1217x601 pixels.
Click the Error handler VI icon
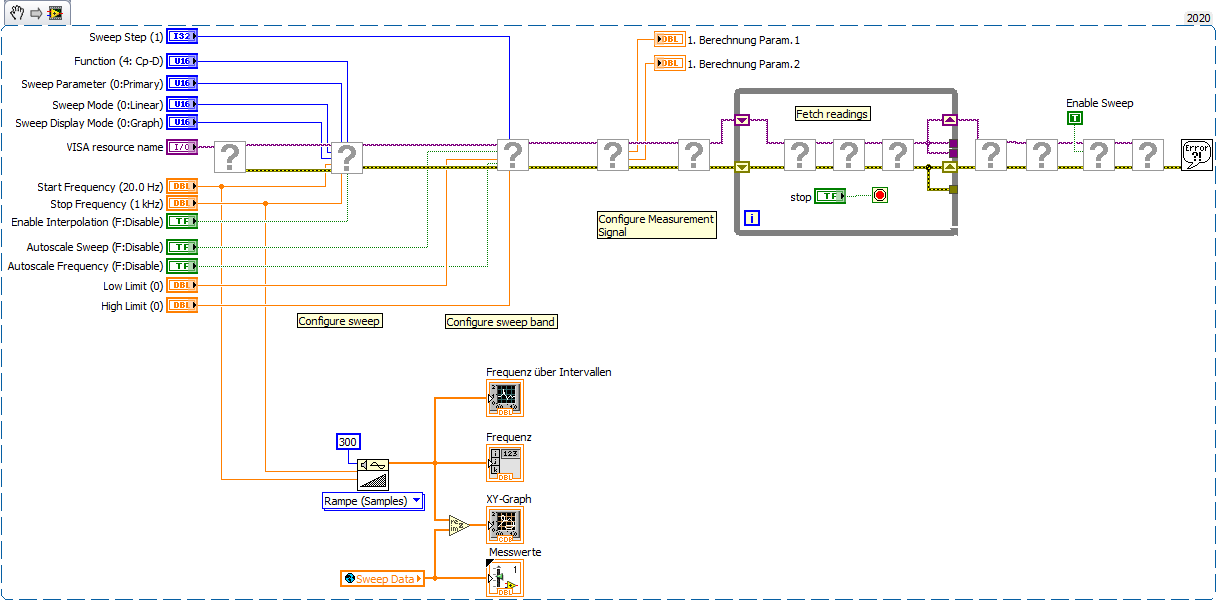[1196, 155]
